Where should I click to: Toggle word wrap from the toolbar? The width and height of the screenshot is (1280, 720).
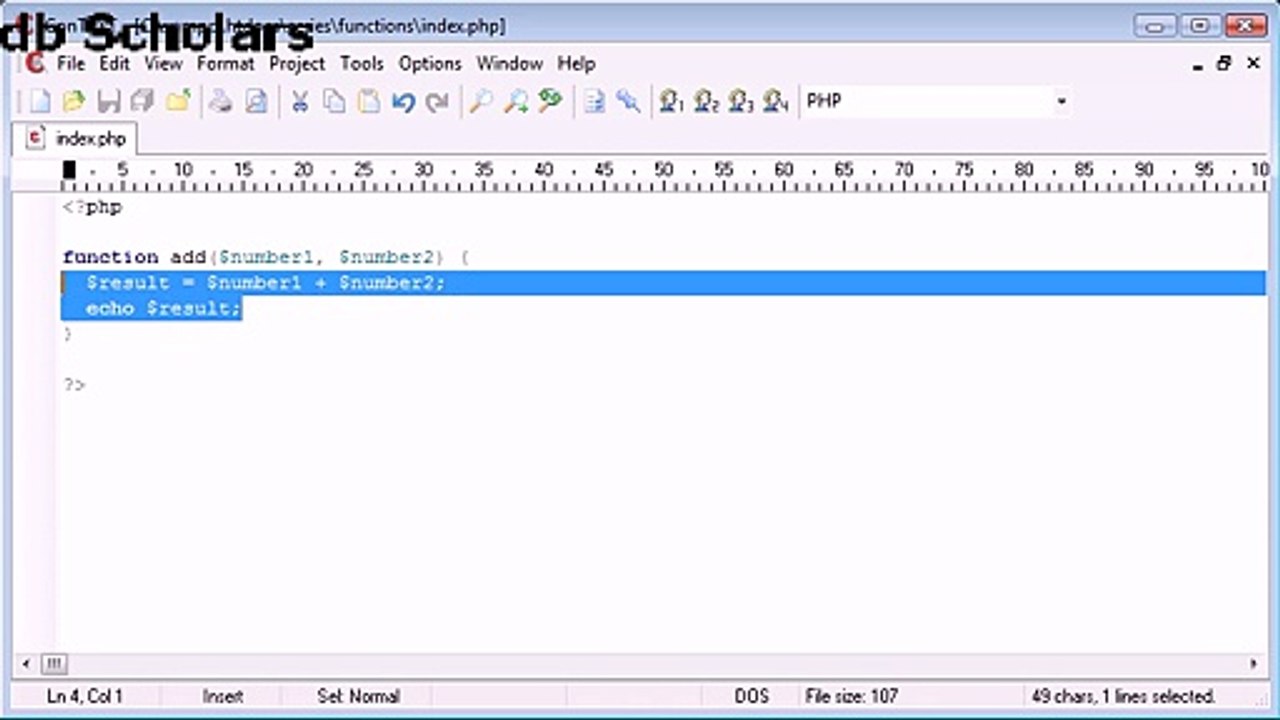pos(594,101)
